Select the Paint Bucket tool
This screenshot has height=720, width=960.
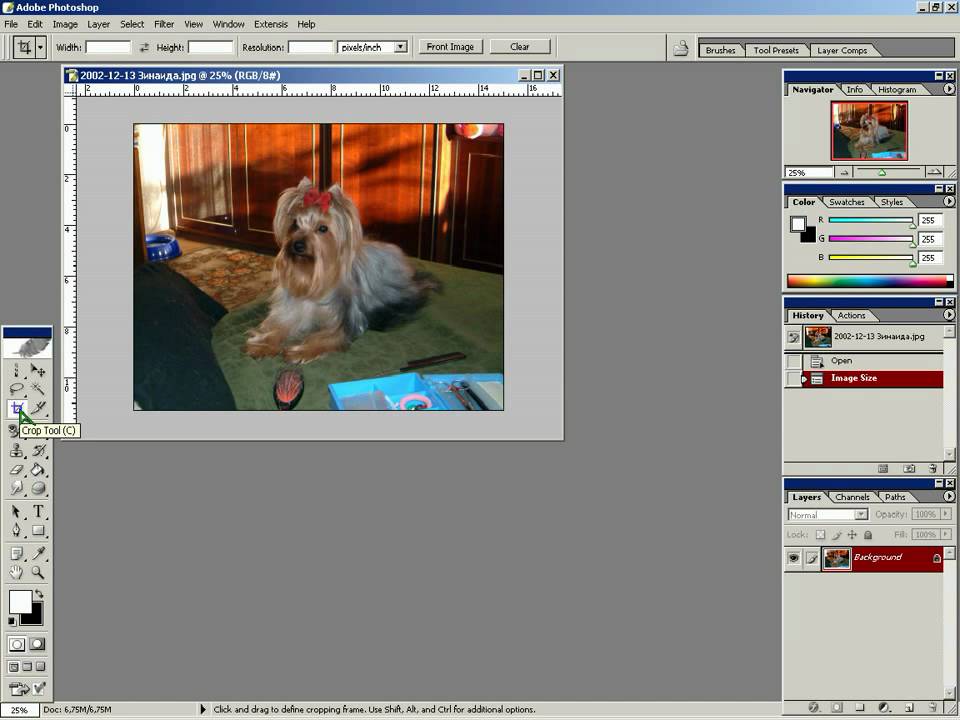[x=38, y=470]
